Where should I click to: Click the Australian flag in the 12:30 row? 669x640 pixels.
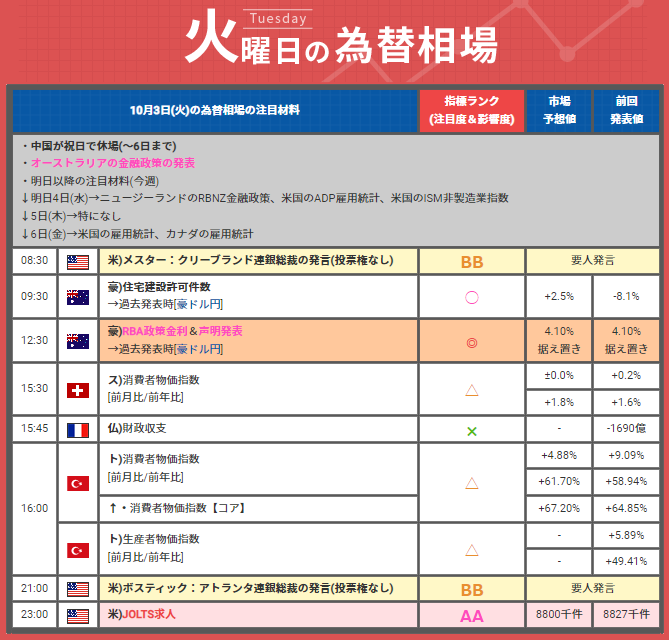pos(78,341)
